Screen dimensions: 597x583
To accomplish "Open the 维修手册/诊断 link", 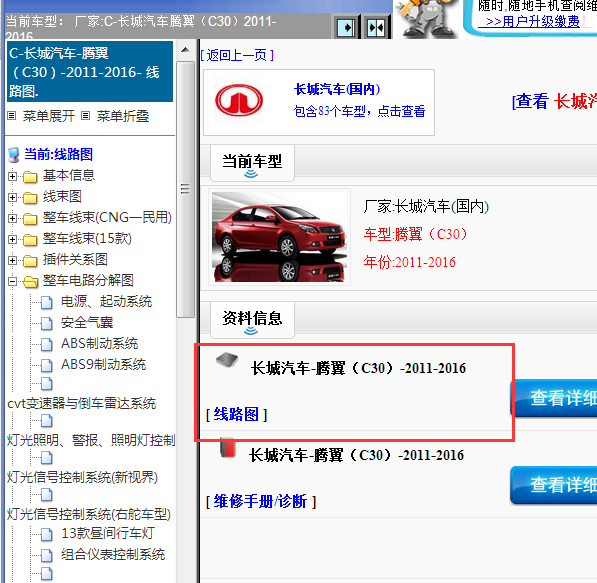I will click(x=261, y=501).
